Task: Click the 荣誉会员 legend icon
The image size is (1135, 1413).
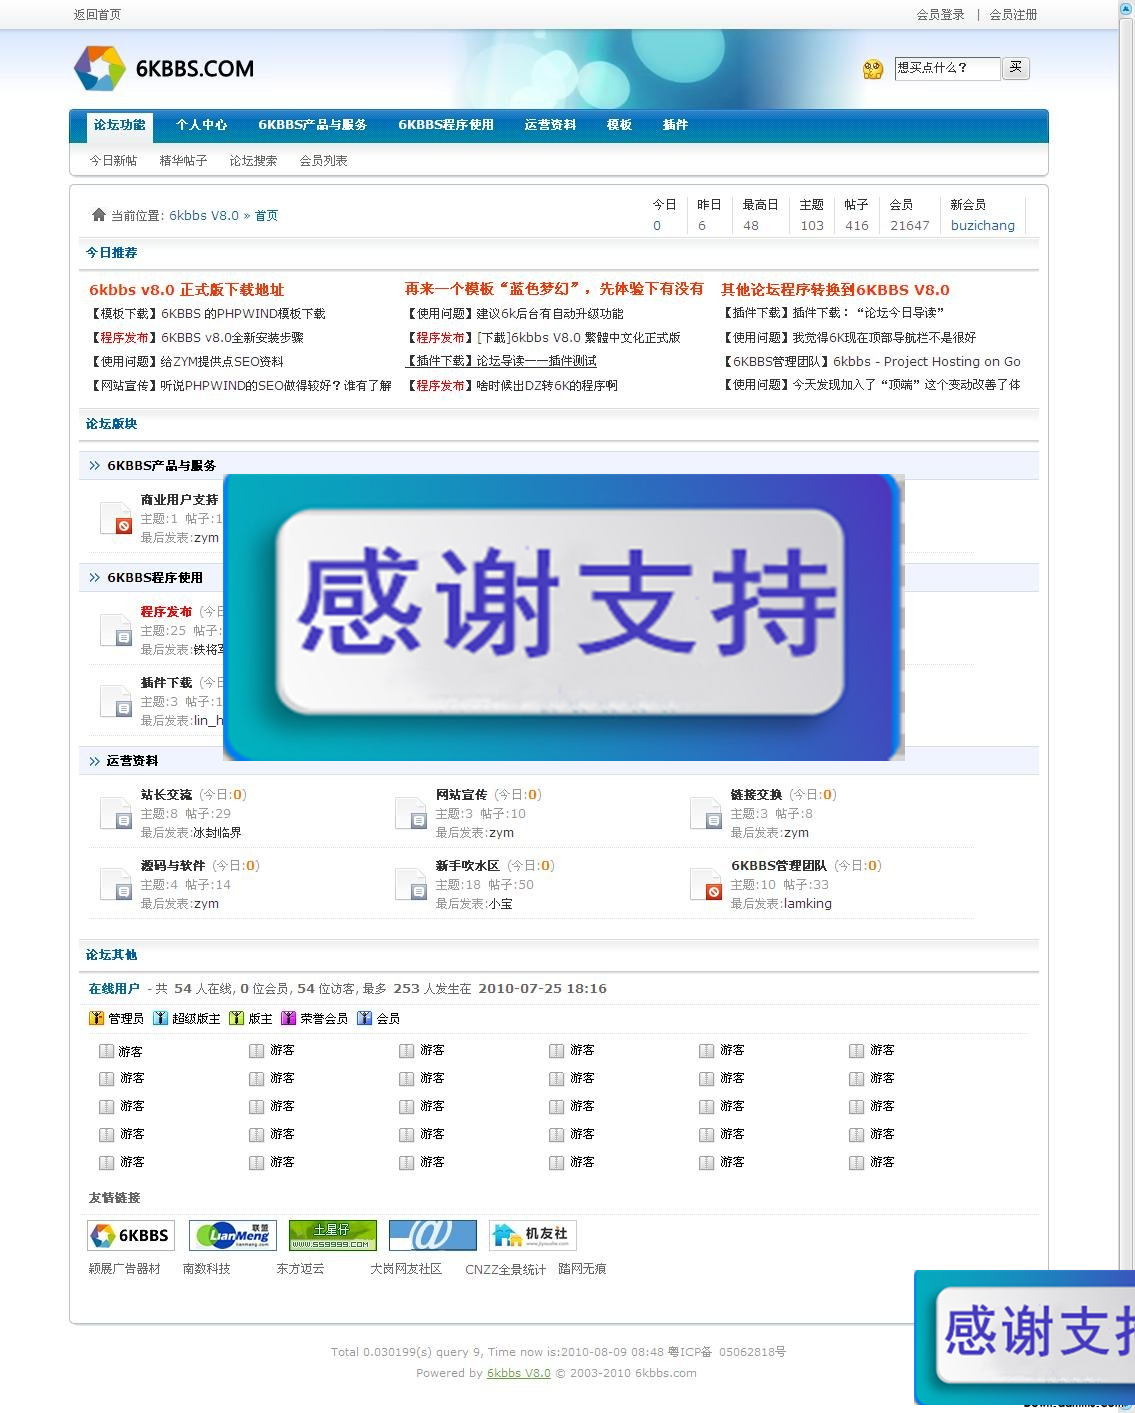Action: tap(288, 1018)
